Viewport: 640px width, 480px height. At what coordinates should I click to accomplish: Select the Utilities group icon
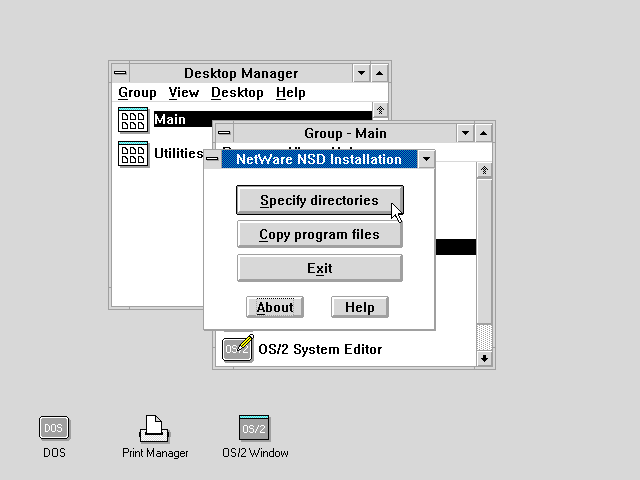pos(133,154)
